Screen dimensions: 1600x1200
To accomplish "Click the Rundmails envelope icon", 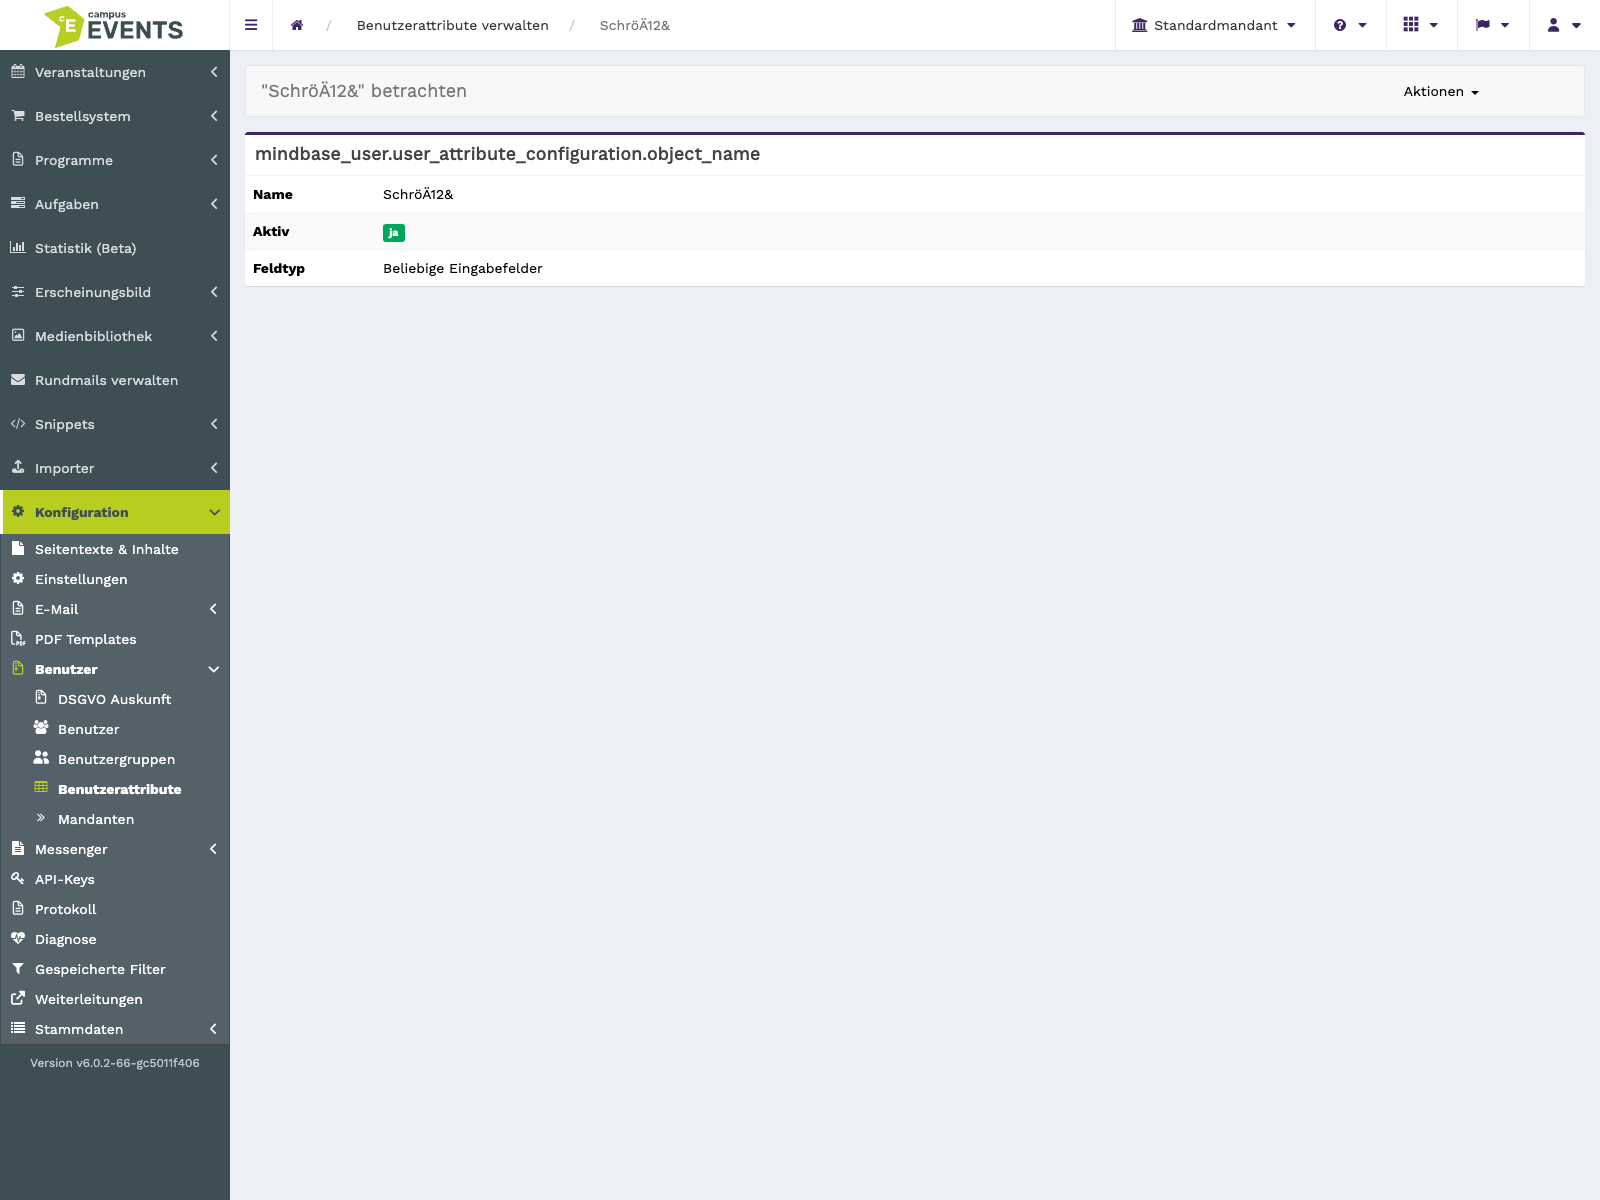I will 18,379.
